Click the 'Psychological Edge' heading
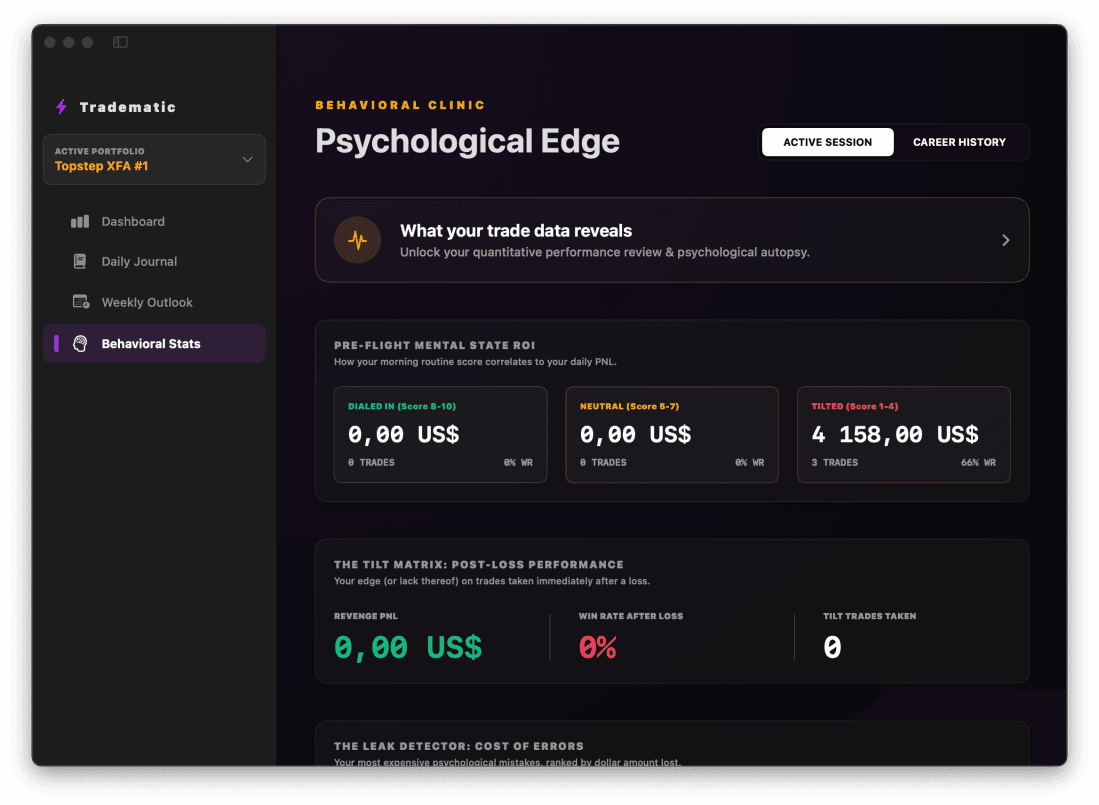The image size is (1099, 805). [467, 142]
